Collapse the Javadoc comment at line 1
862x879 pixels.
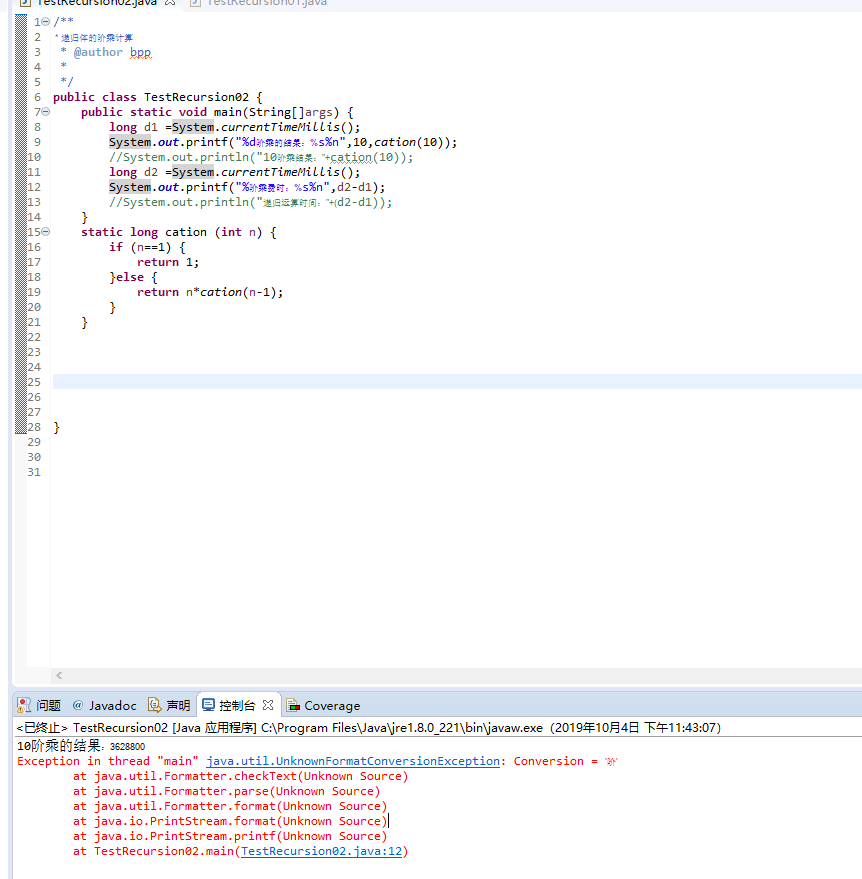(46, 22)
